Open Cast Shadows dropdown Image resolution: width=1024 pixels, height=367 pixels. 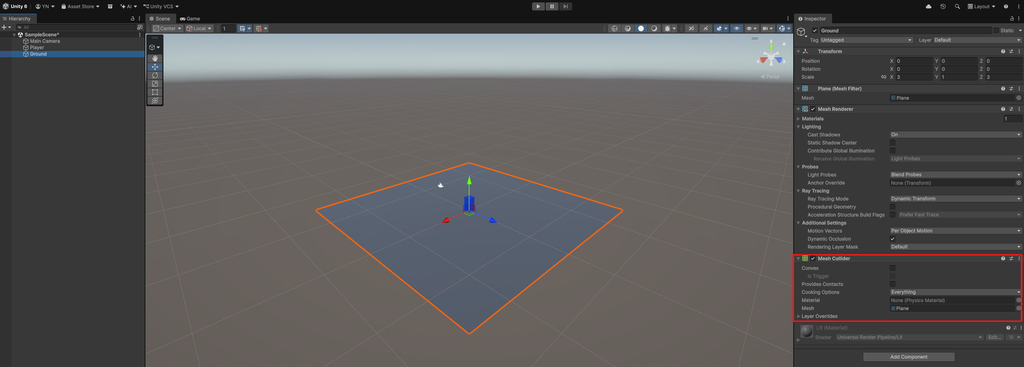[x=955, y=135]
